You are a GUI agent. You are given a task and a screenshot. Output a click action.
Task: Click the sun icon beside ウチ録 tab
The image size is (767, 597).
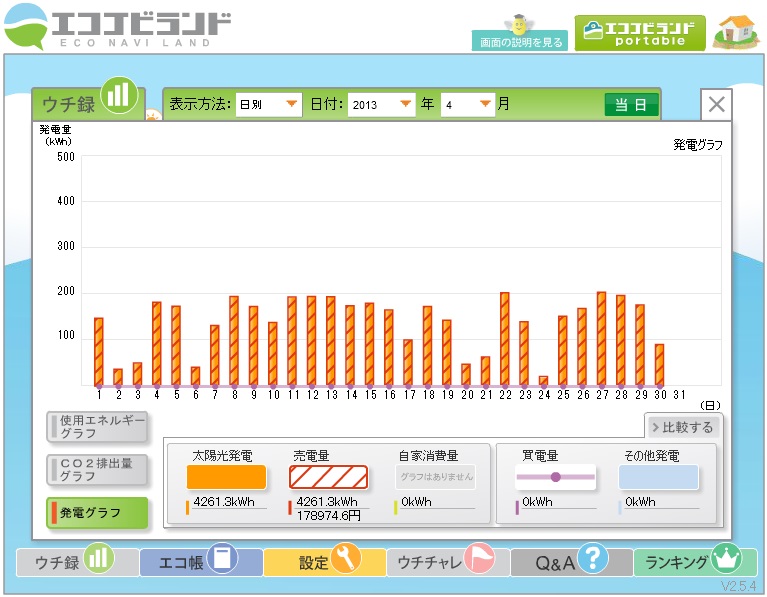(x=154, y=115)
